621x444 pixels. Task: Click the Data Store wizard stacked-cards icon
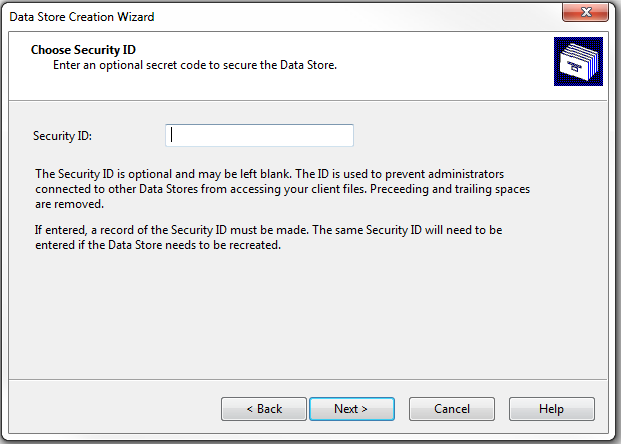[x=578, y=61]
